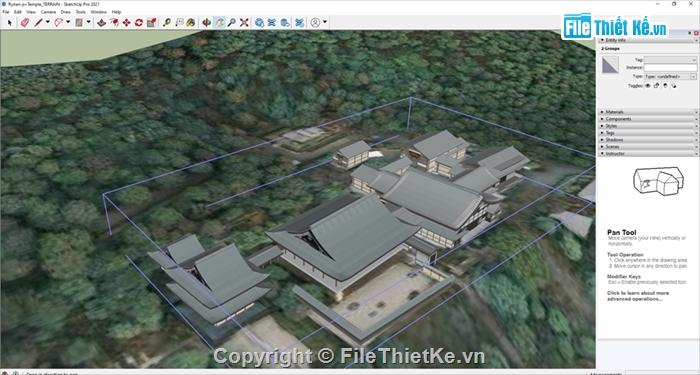This screenshot has height=375, width=700.
Task: Activate the Rotate tool
Action: click(x=139, y=22)
